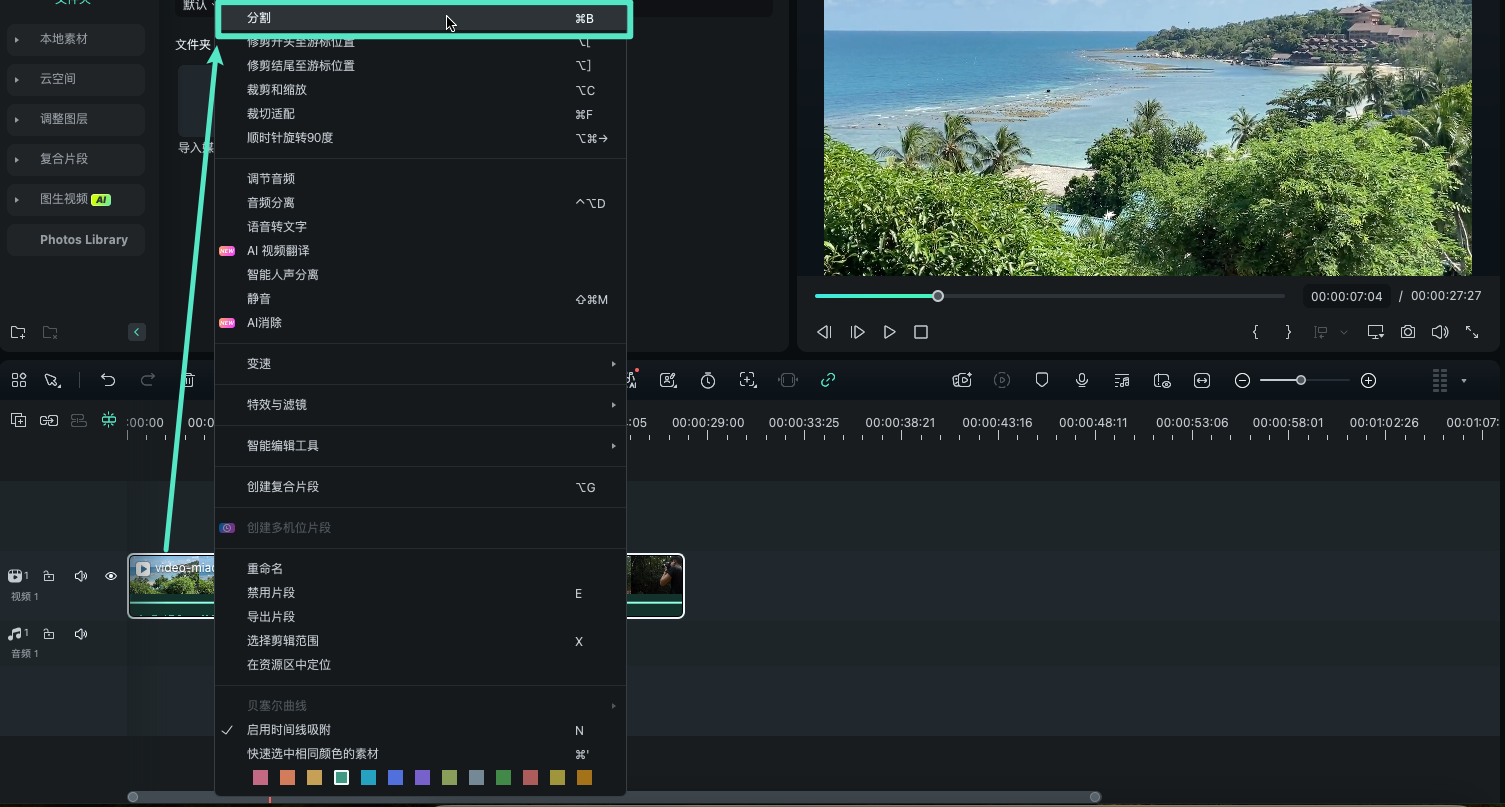This screenshot has width=1505, height=807.
Task: Open the 变速 submenu
Action: coord(421,364)
